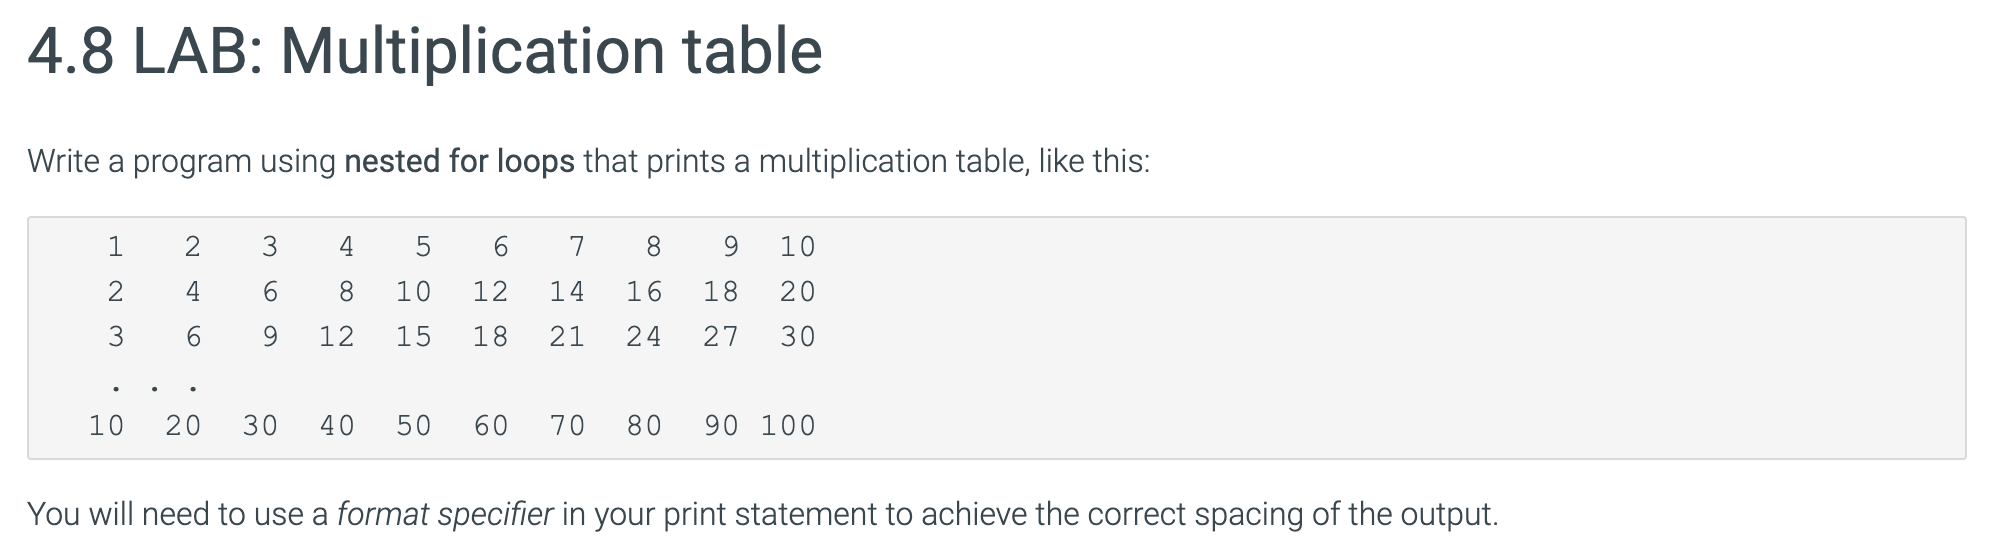Click the italic 'format specifier' phrase
2012x548 pixels.
point(445,514)
